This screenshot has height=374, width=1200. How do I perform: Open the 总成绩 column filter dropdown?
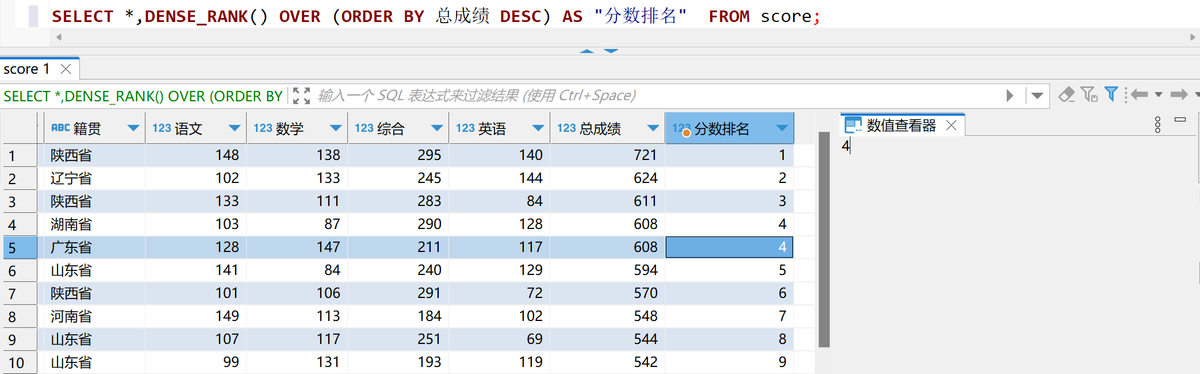click(652, 129)
